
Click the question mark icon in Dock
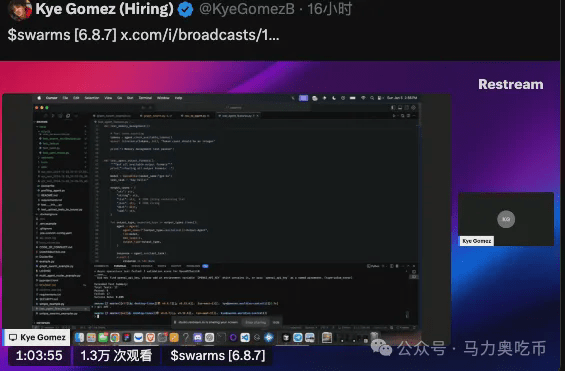click(186, 338)
